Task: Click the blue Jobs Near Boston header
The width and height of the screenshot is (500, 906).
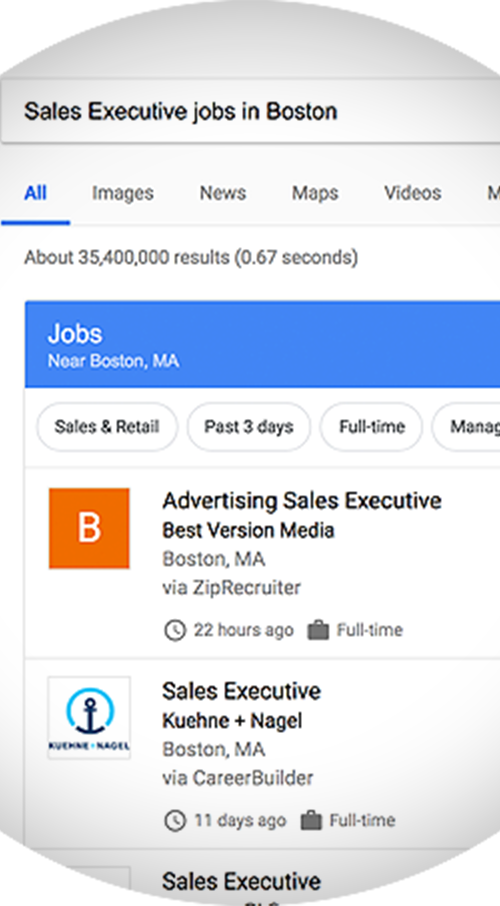Action: click(262, 344)
